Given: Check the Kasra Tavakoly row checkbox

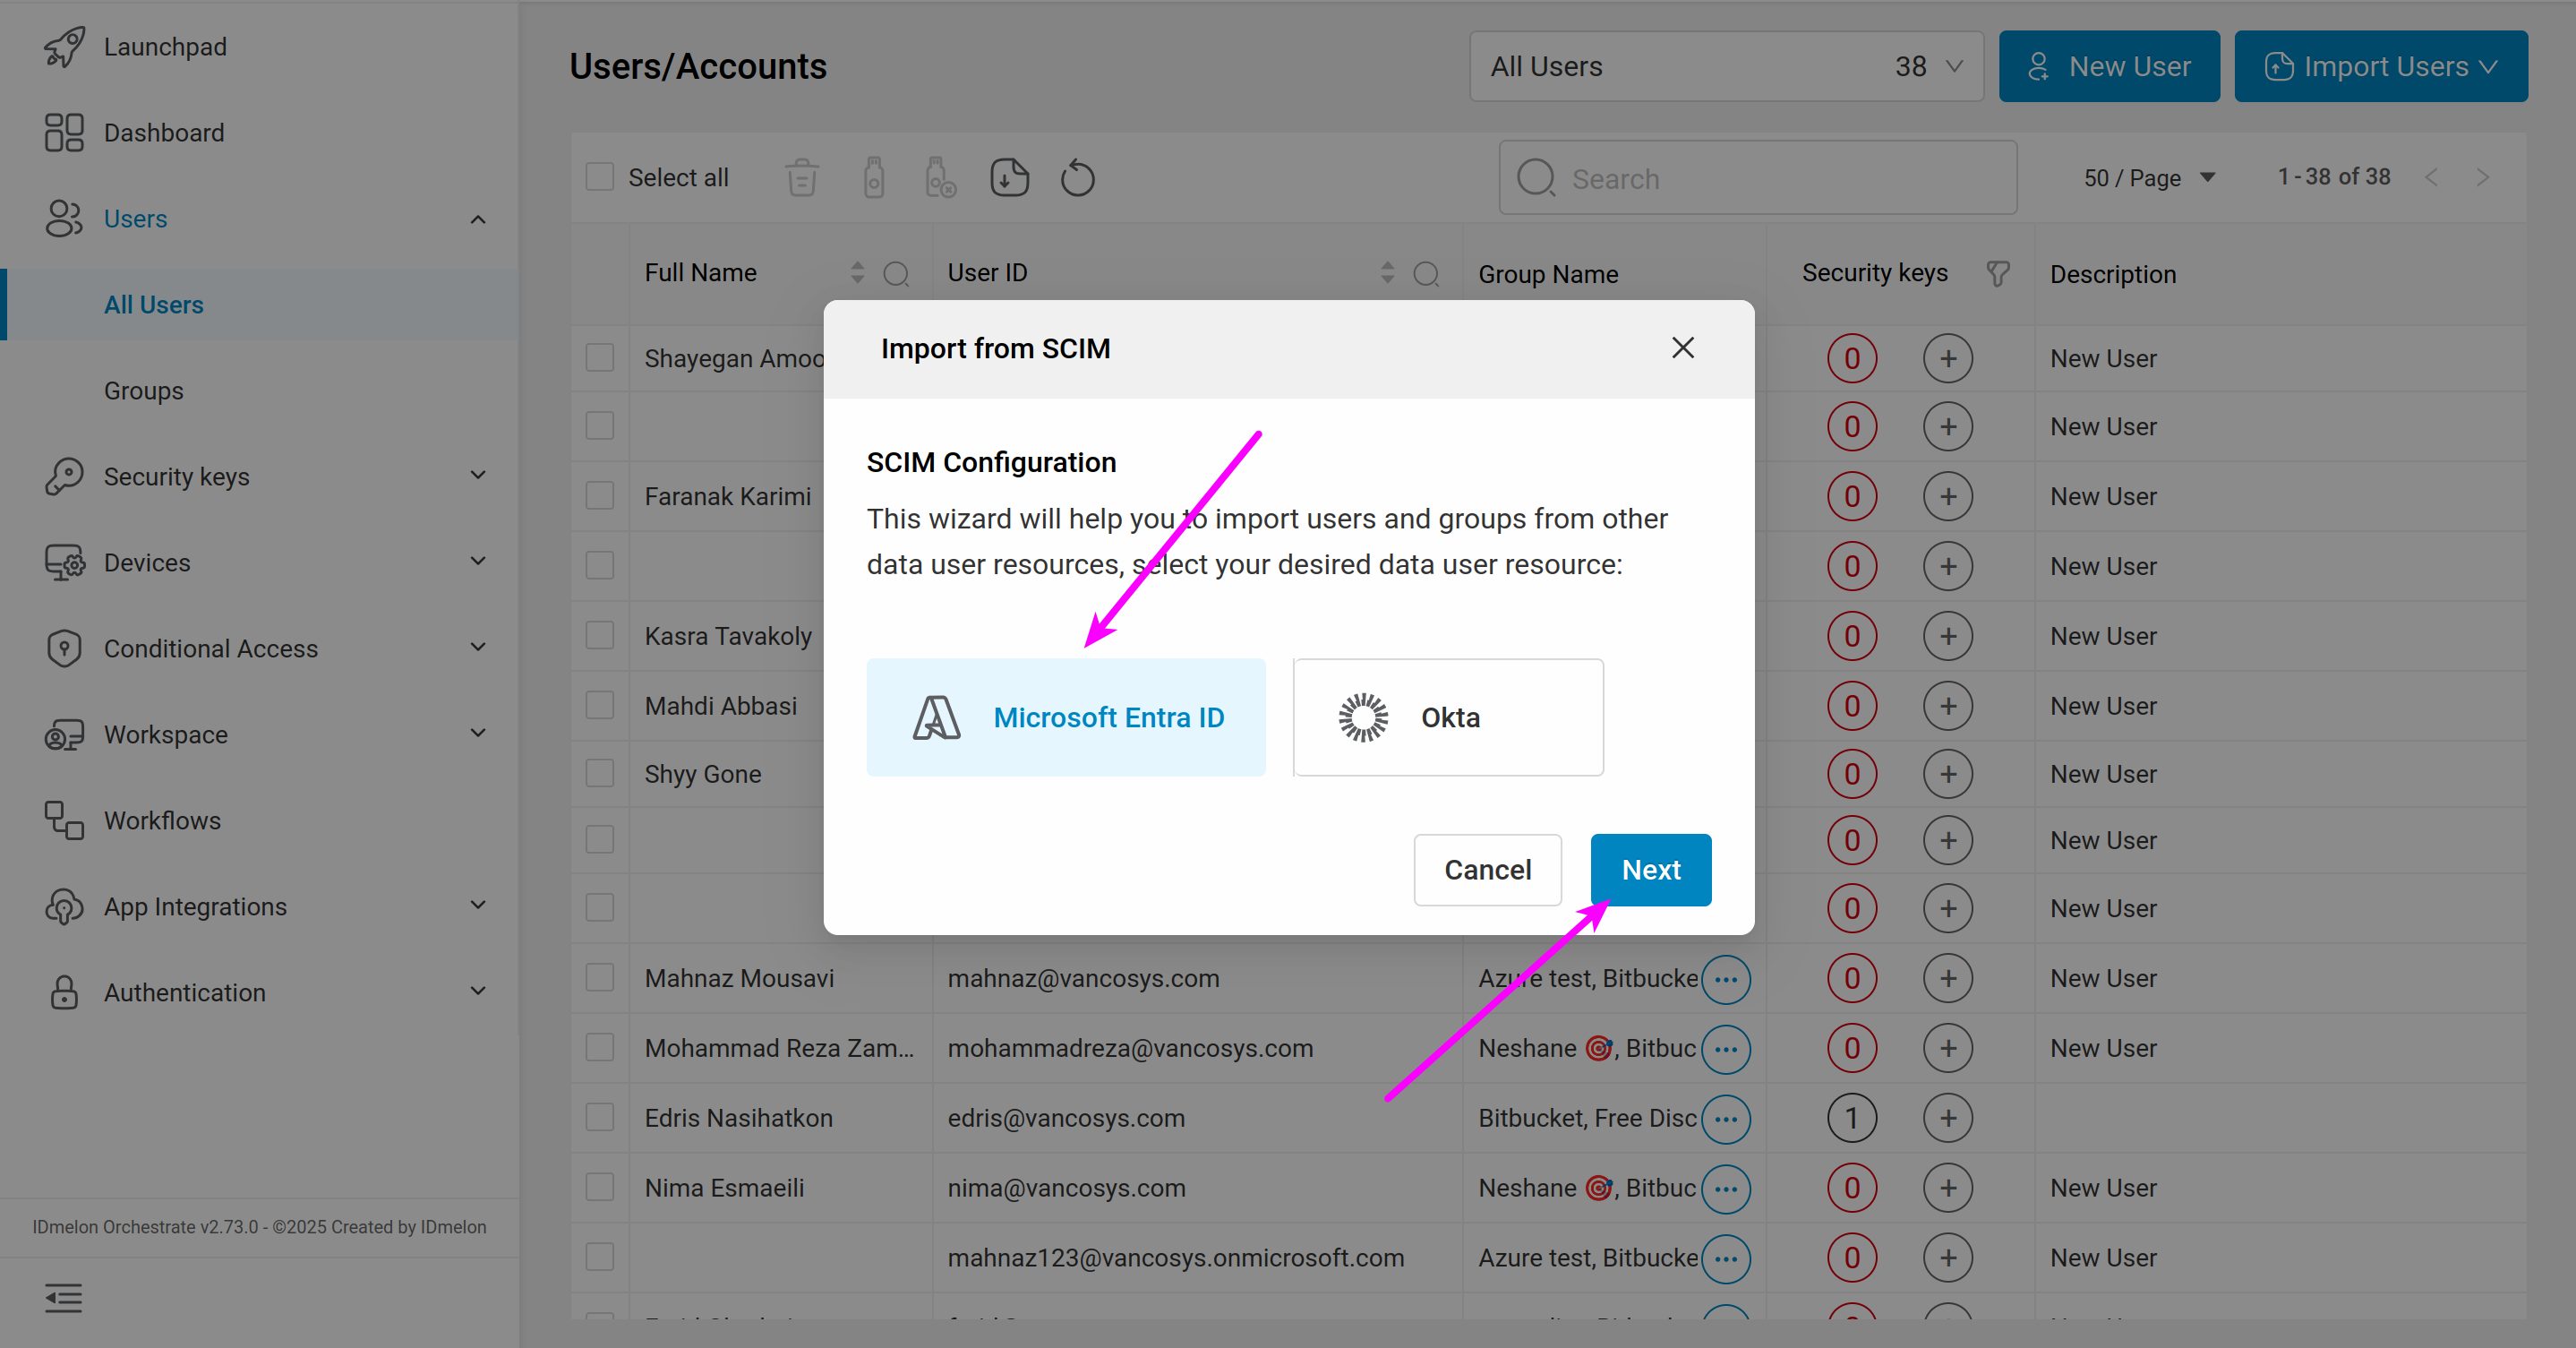Looking at the screenshot, I should coord(600,636).
